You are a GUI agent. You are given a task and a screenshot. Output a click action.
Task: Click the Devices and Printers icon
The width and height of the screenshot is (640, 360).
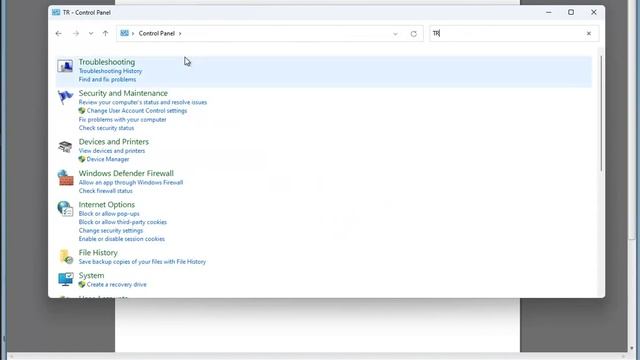coord(65,146)
